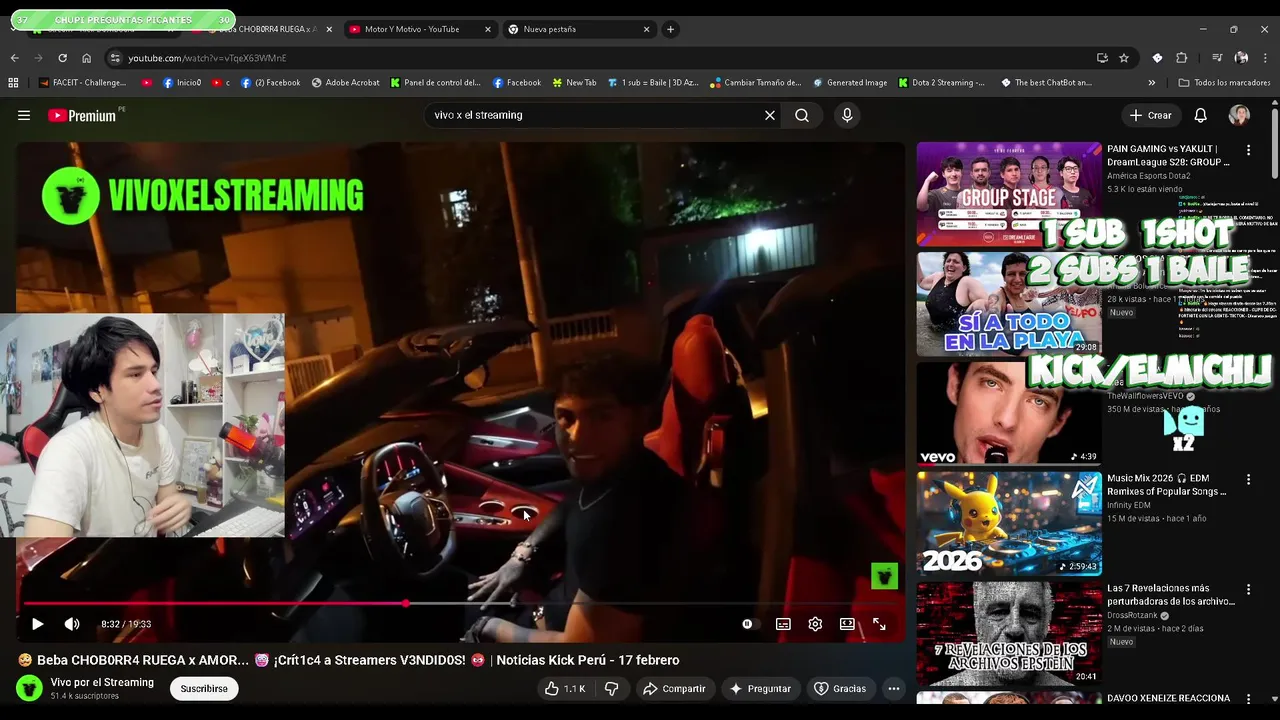Open The best ChatBot bookmark

coord(1046,83)
